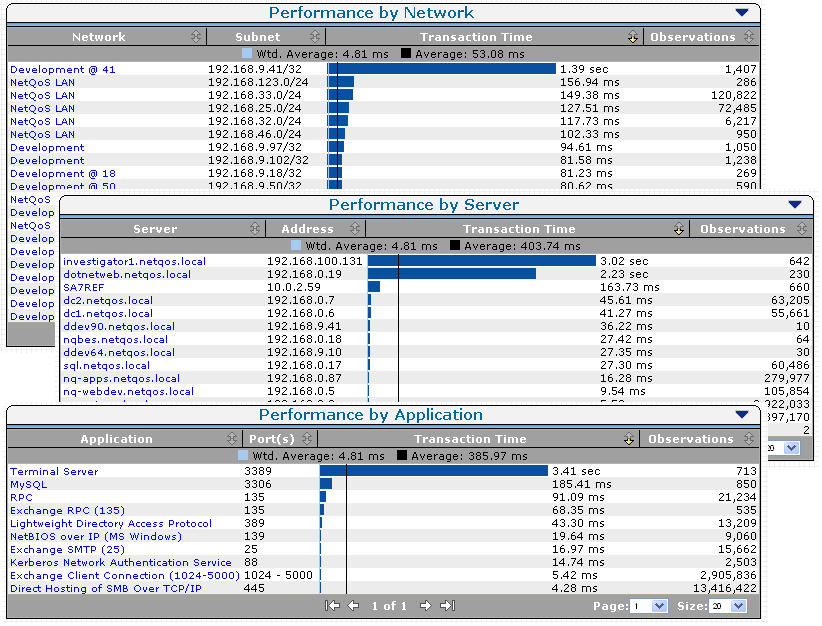Click the previous page arrow

click(x=354, y=605)
